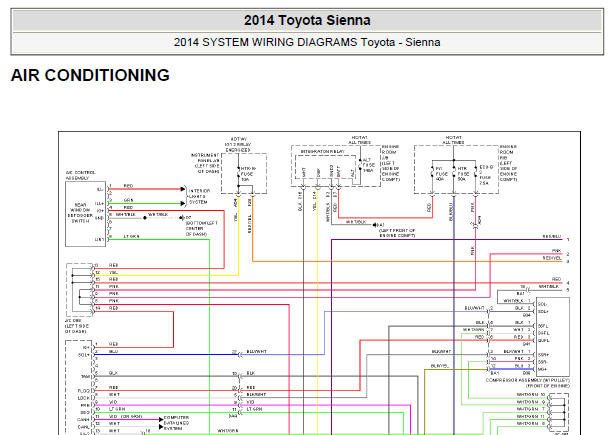The image size is (609, 435).
Task: Click the "AIR CONDITIONING" heading
Action: pyautogui.click(x=90, y=75)
